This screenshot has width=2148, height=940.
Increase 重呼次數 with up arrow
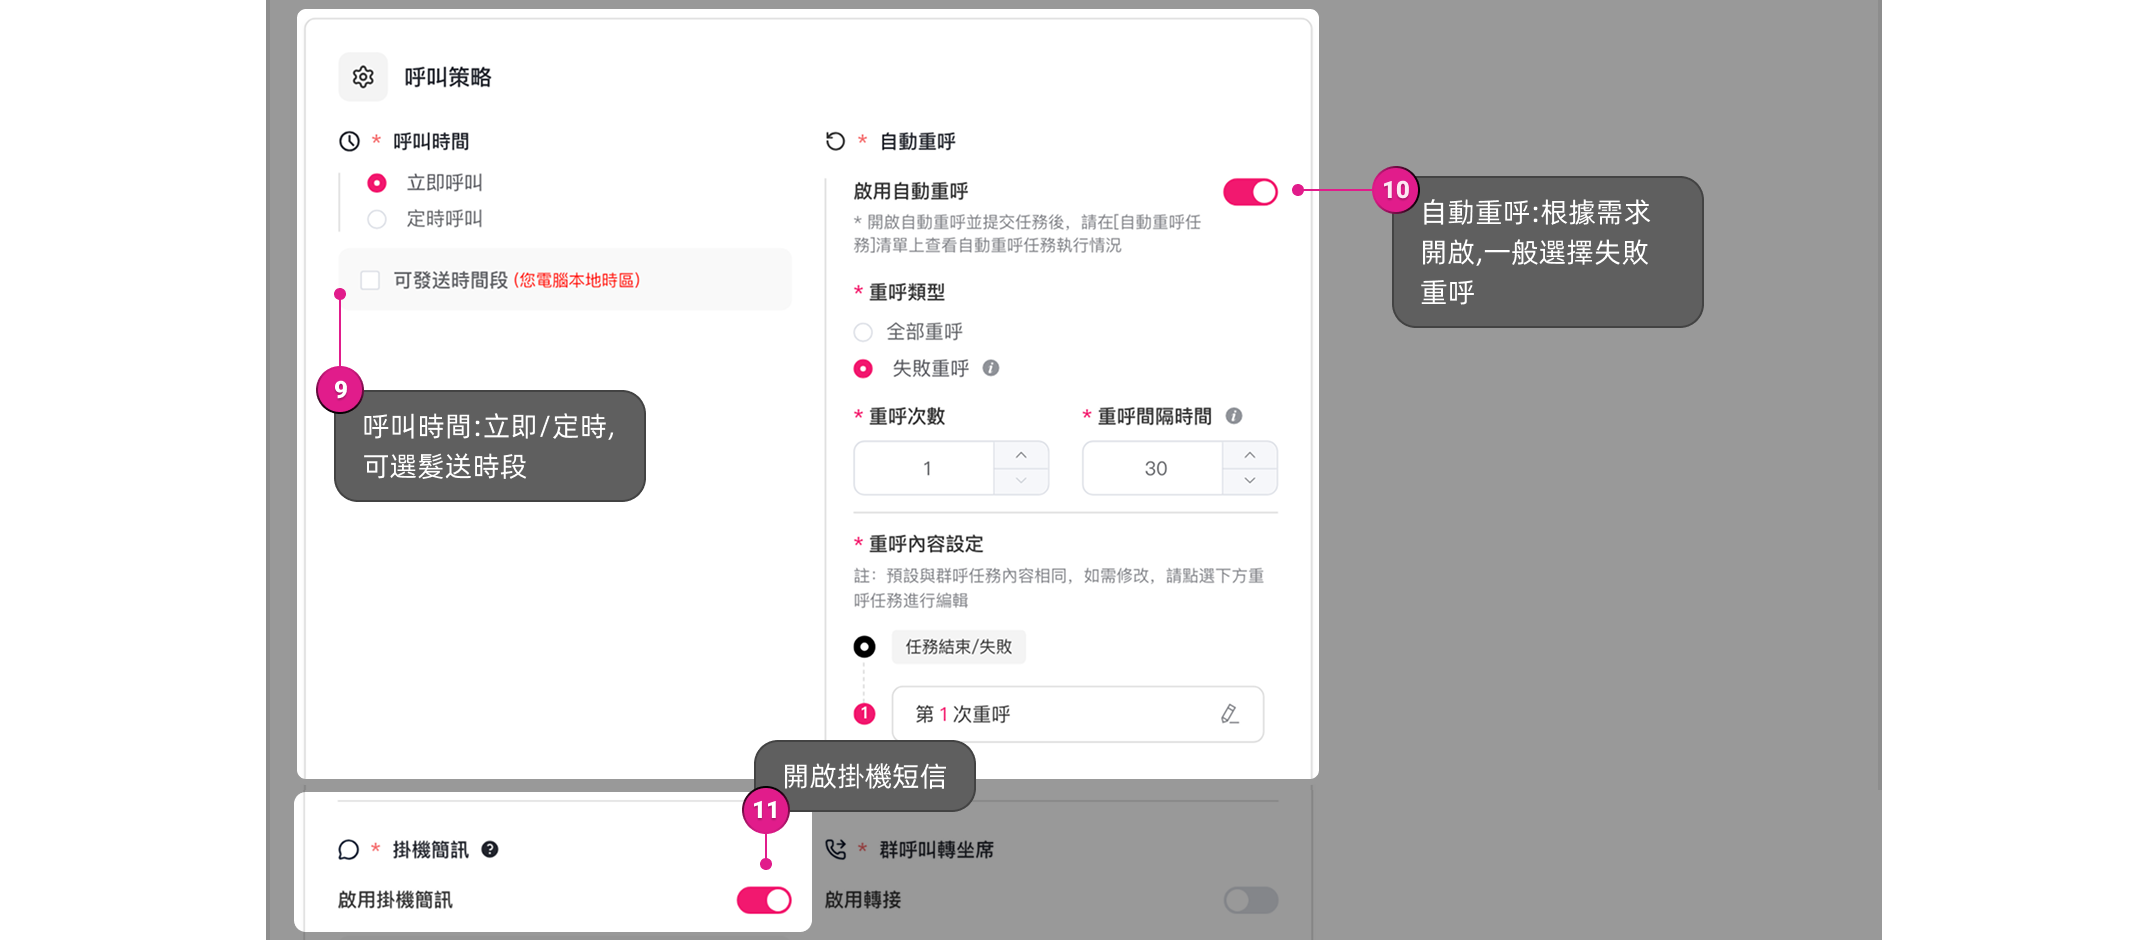coord(1021,455)
